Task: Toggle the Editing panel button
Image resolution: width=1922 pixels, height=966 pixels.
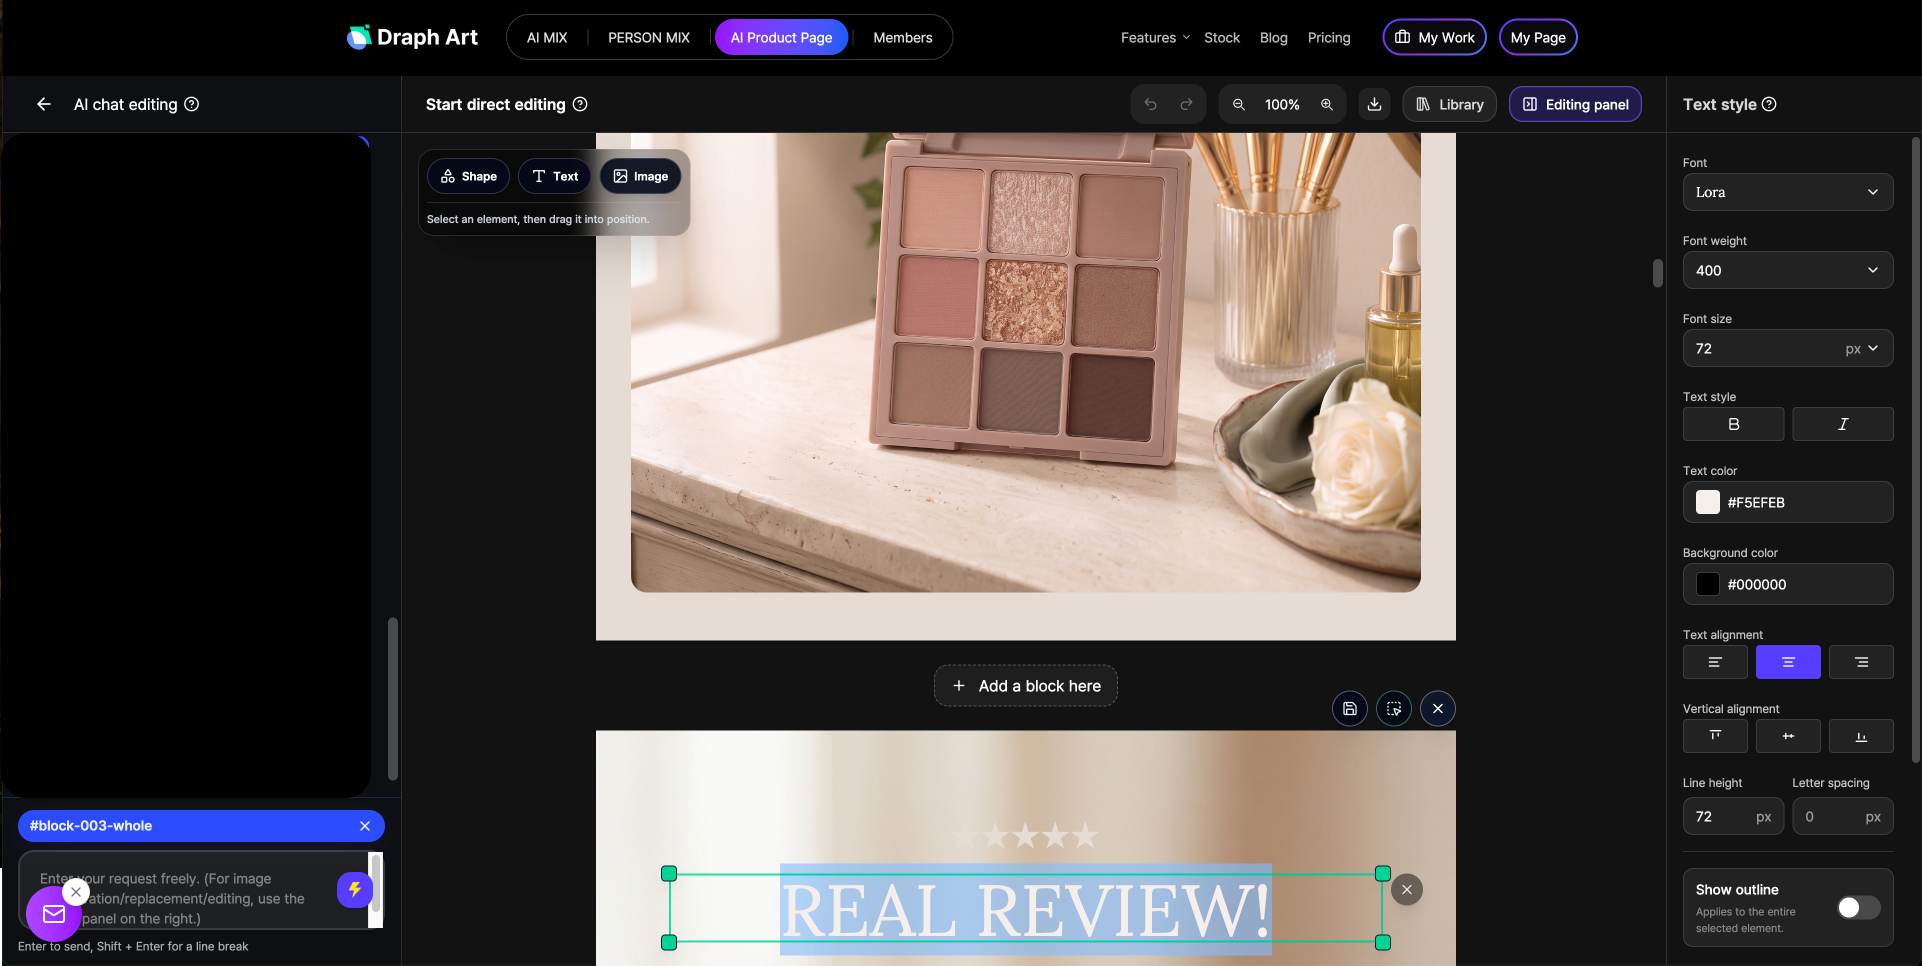Action: (1575, 104)
